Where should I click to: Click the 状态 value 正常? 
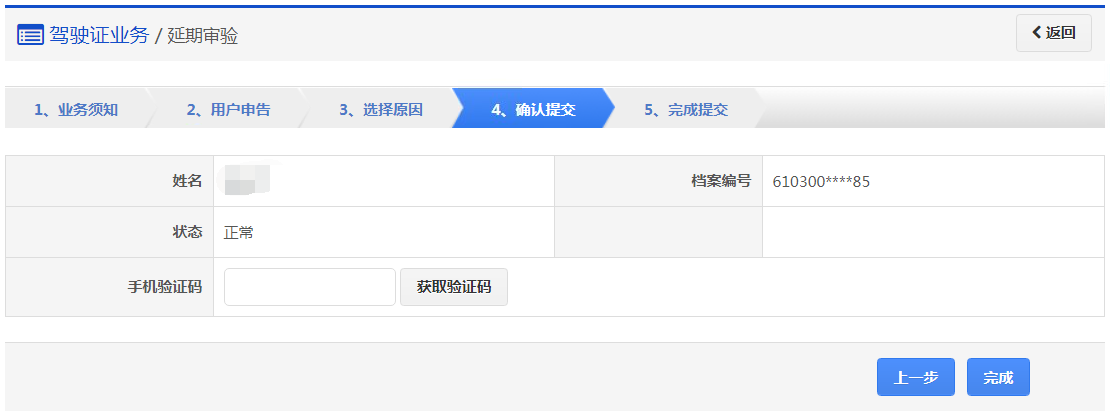click(239, 232)
